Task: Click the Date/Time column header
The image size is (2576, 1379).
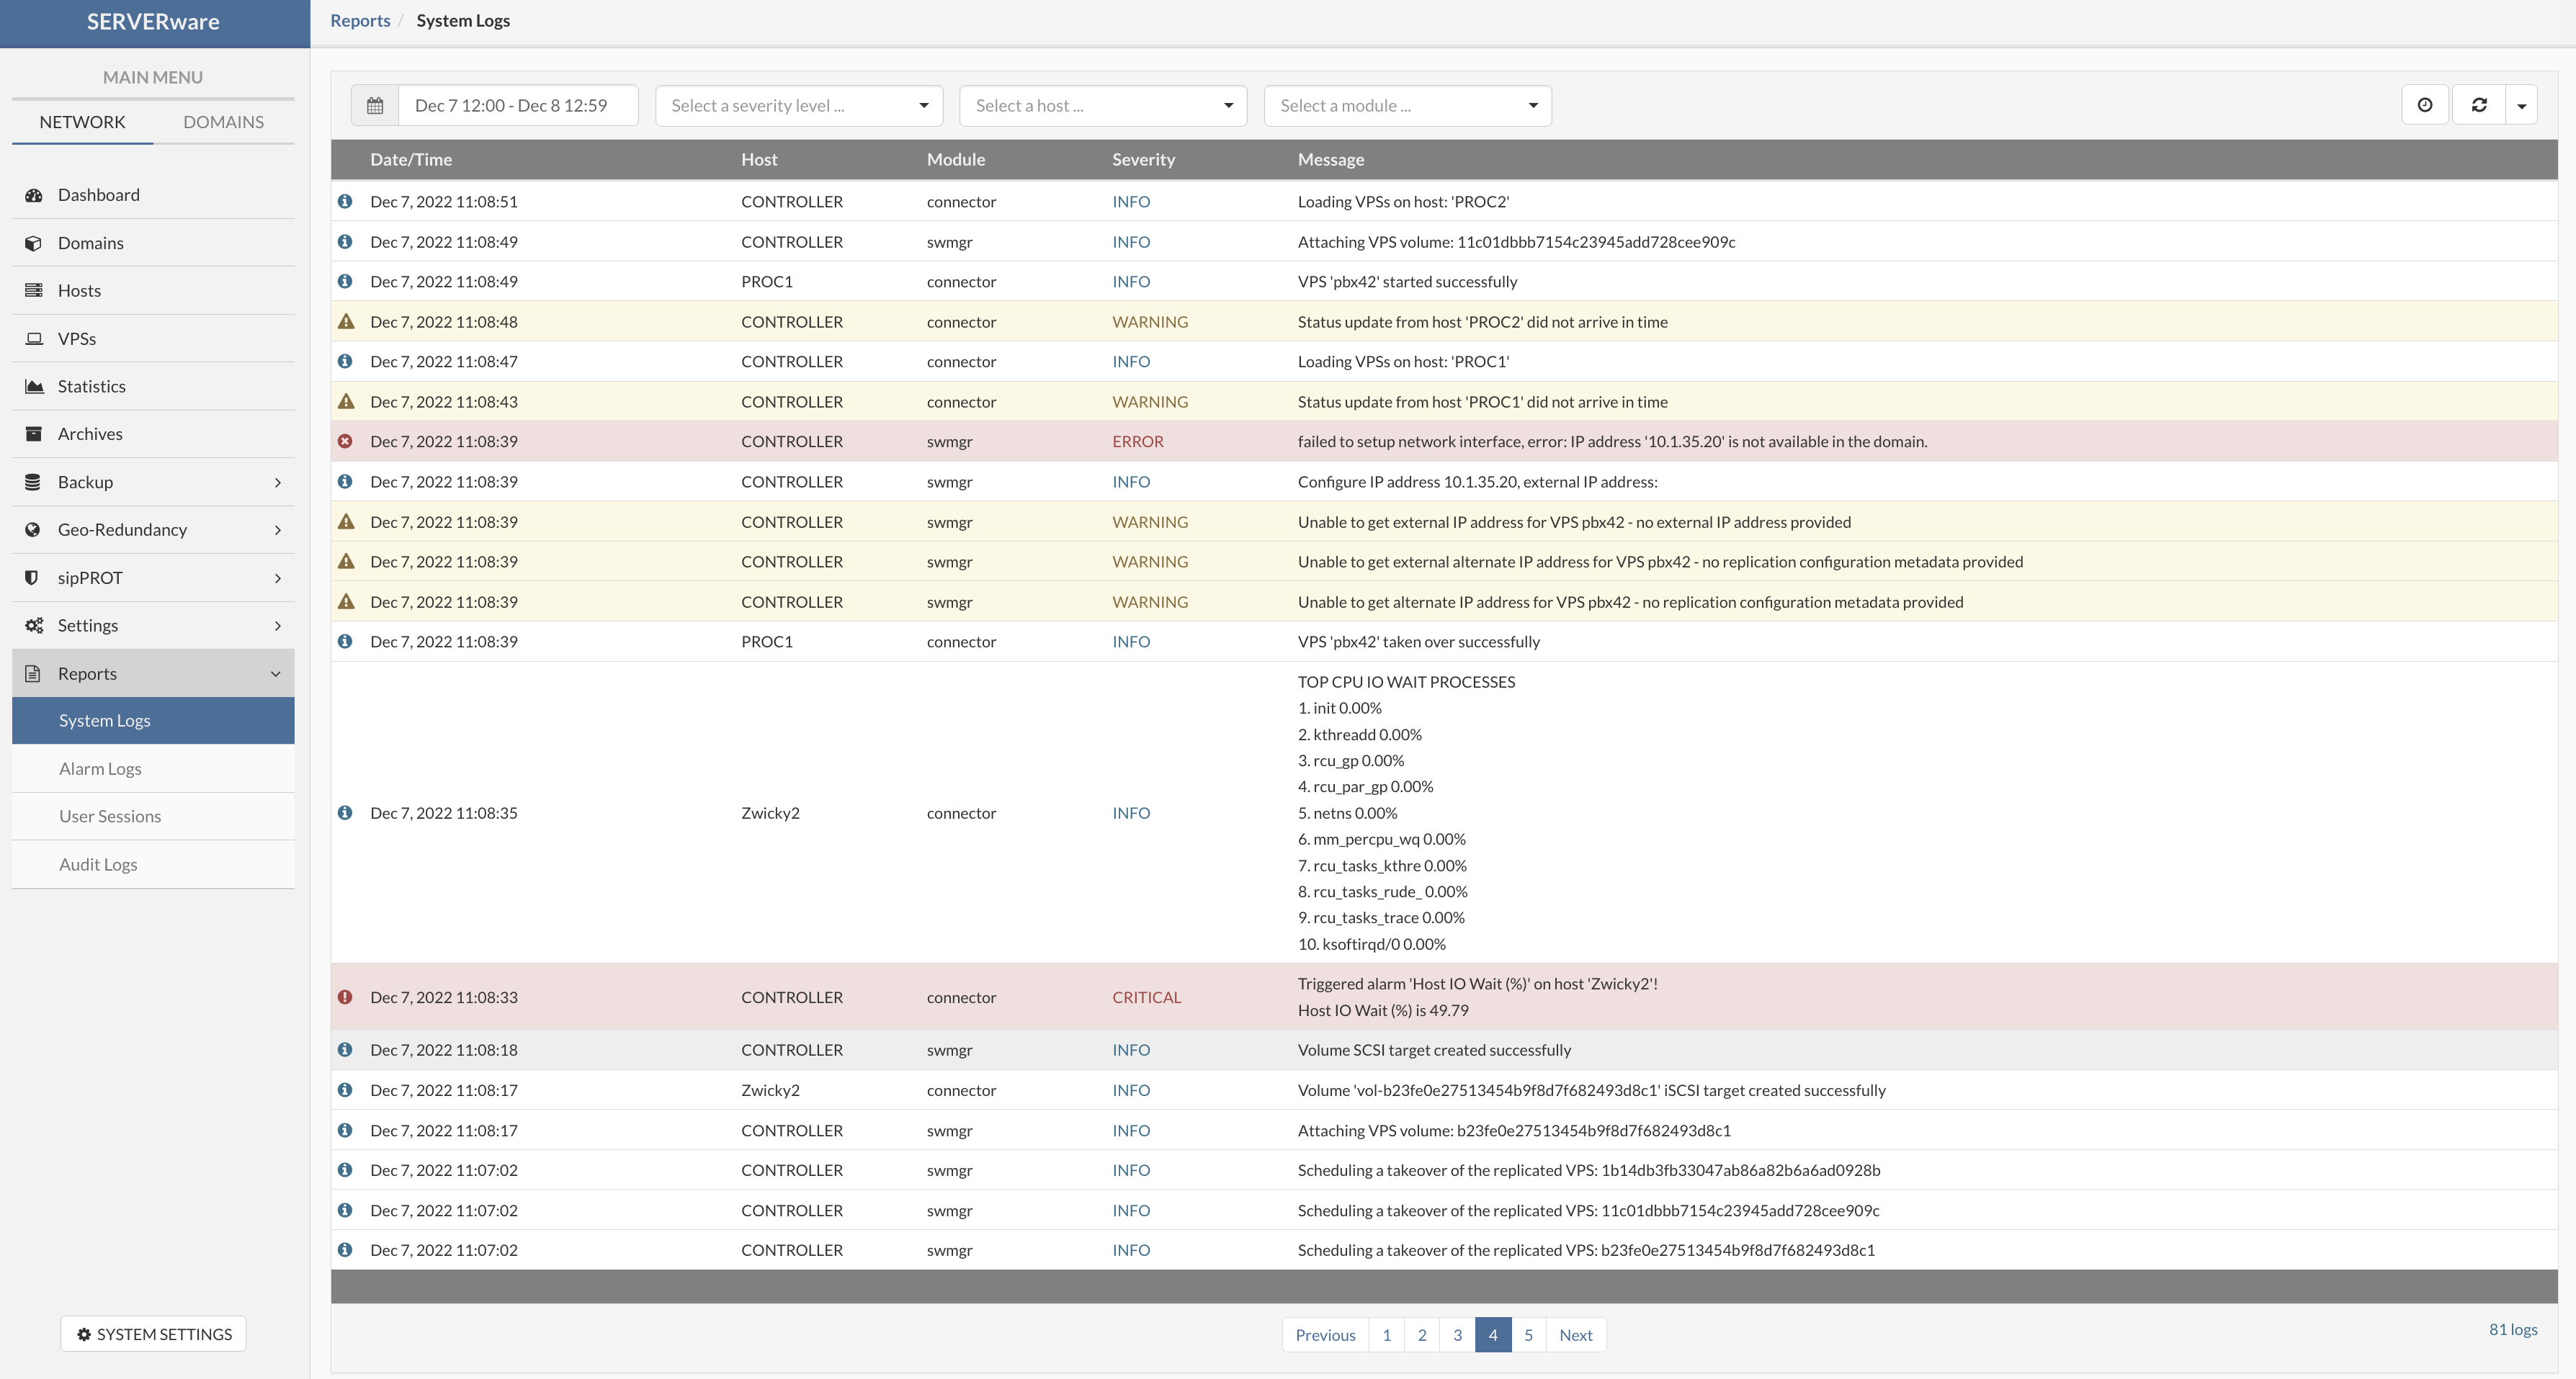Action: click(x=411, y=159)
